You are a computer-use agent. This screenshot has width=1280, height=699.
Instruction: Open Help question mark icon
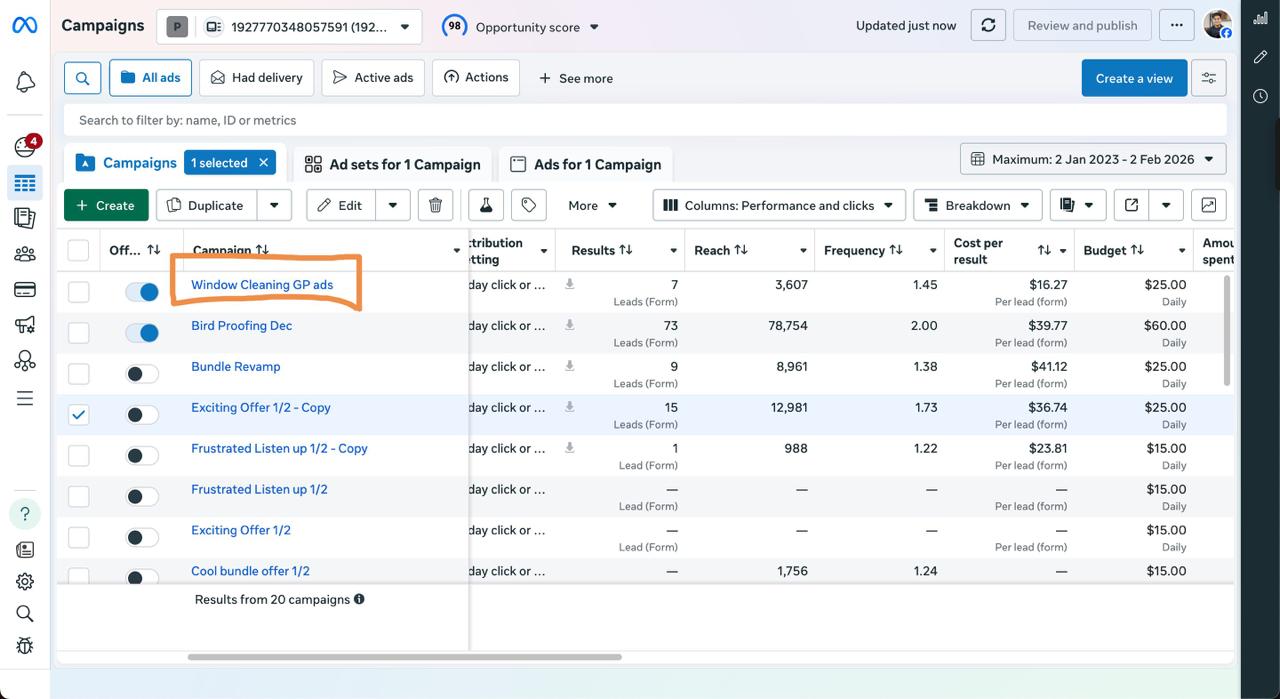[x=25, y=513]
